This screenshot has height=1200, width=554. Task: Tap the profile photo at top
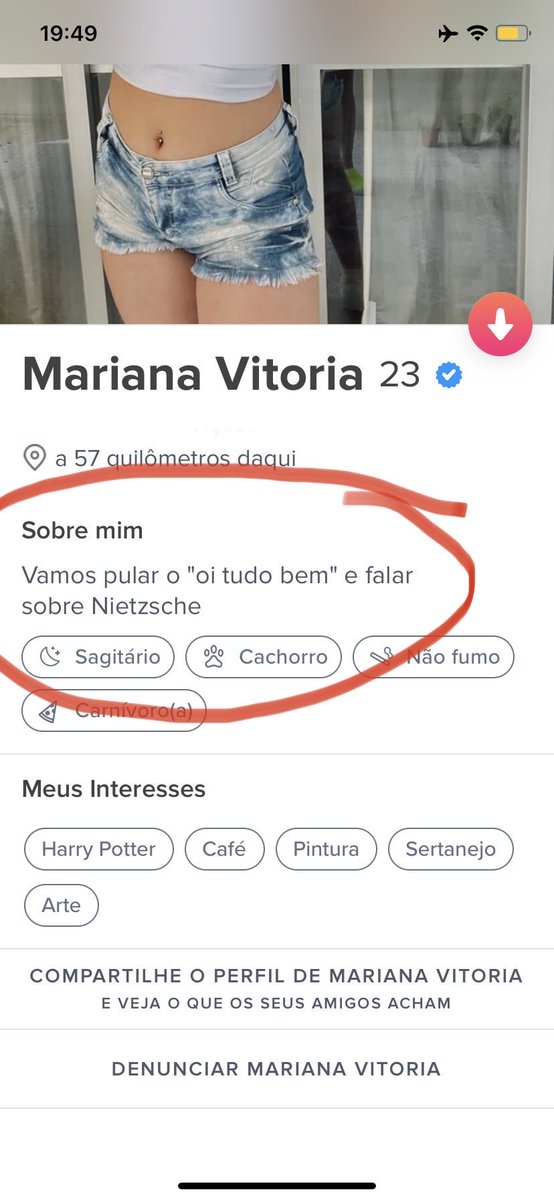(x=277, y=194)
